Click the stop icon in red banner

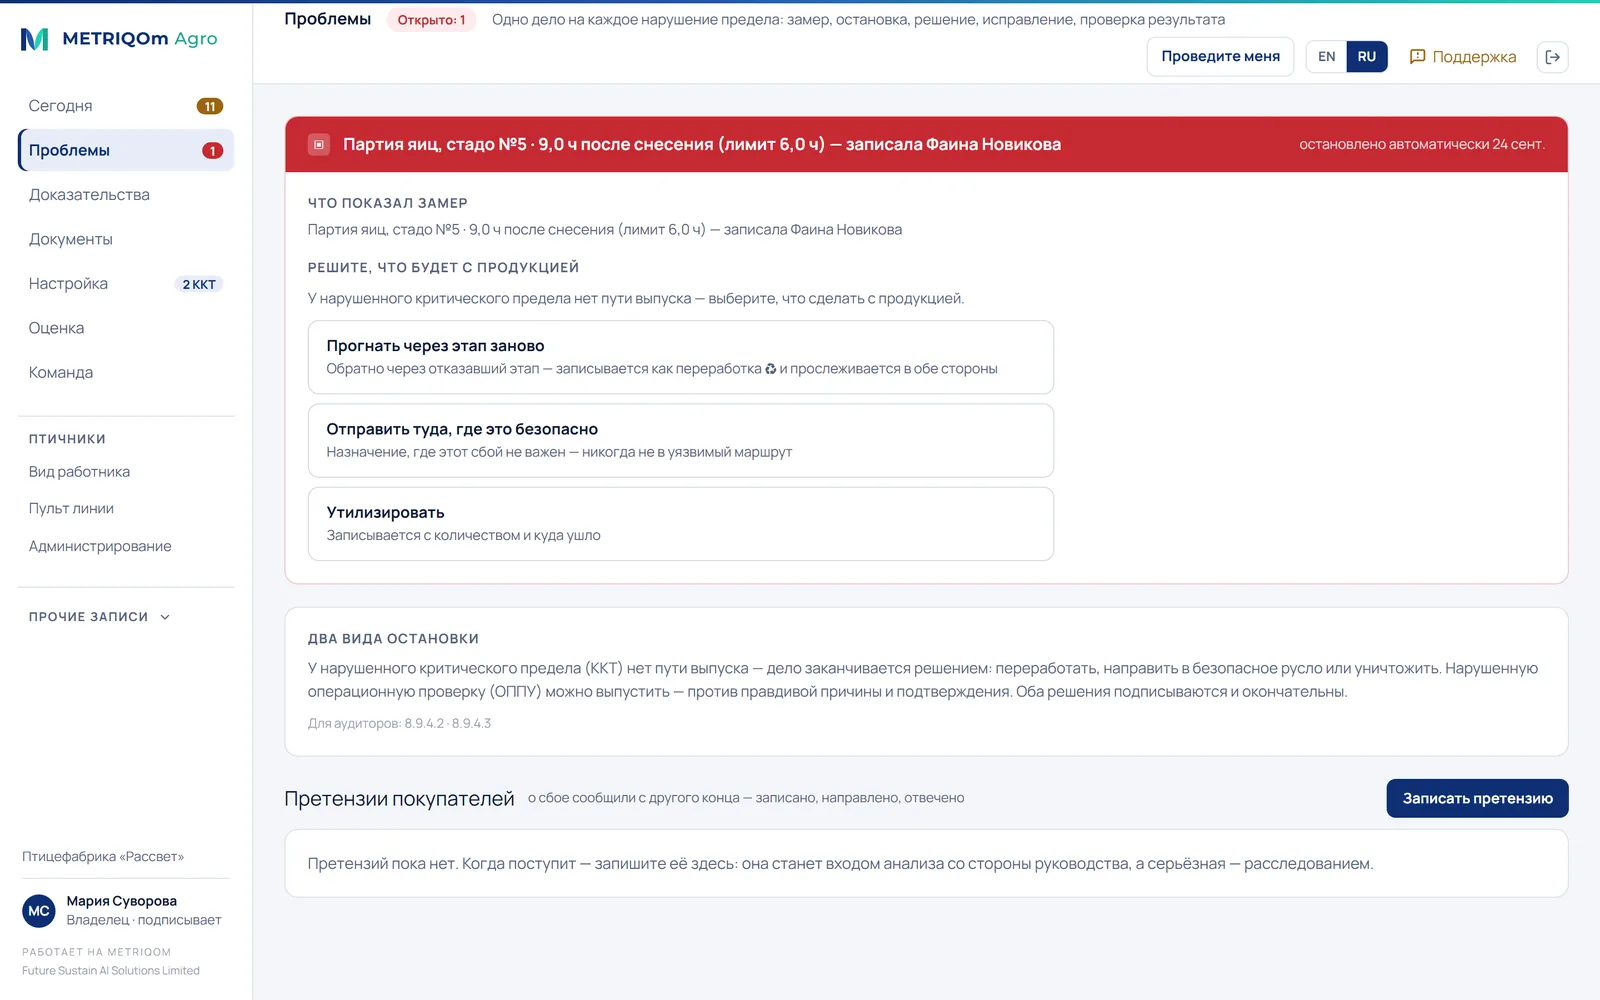[x=319, y=145]
